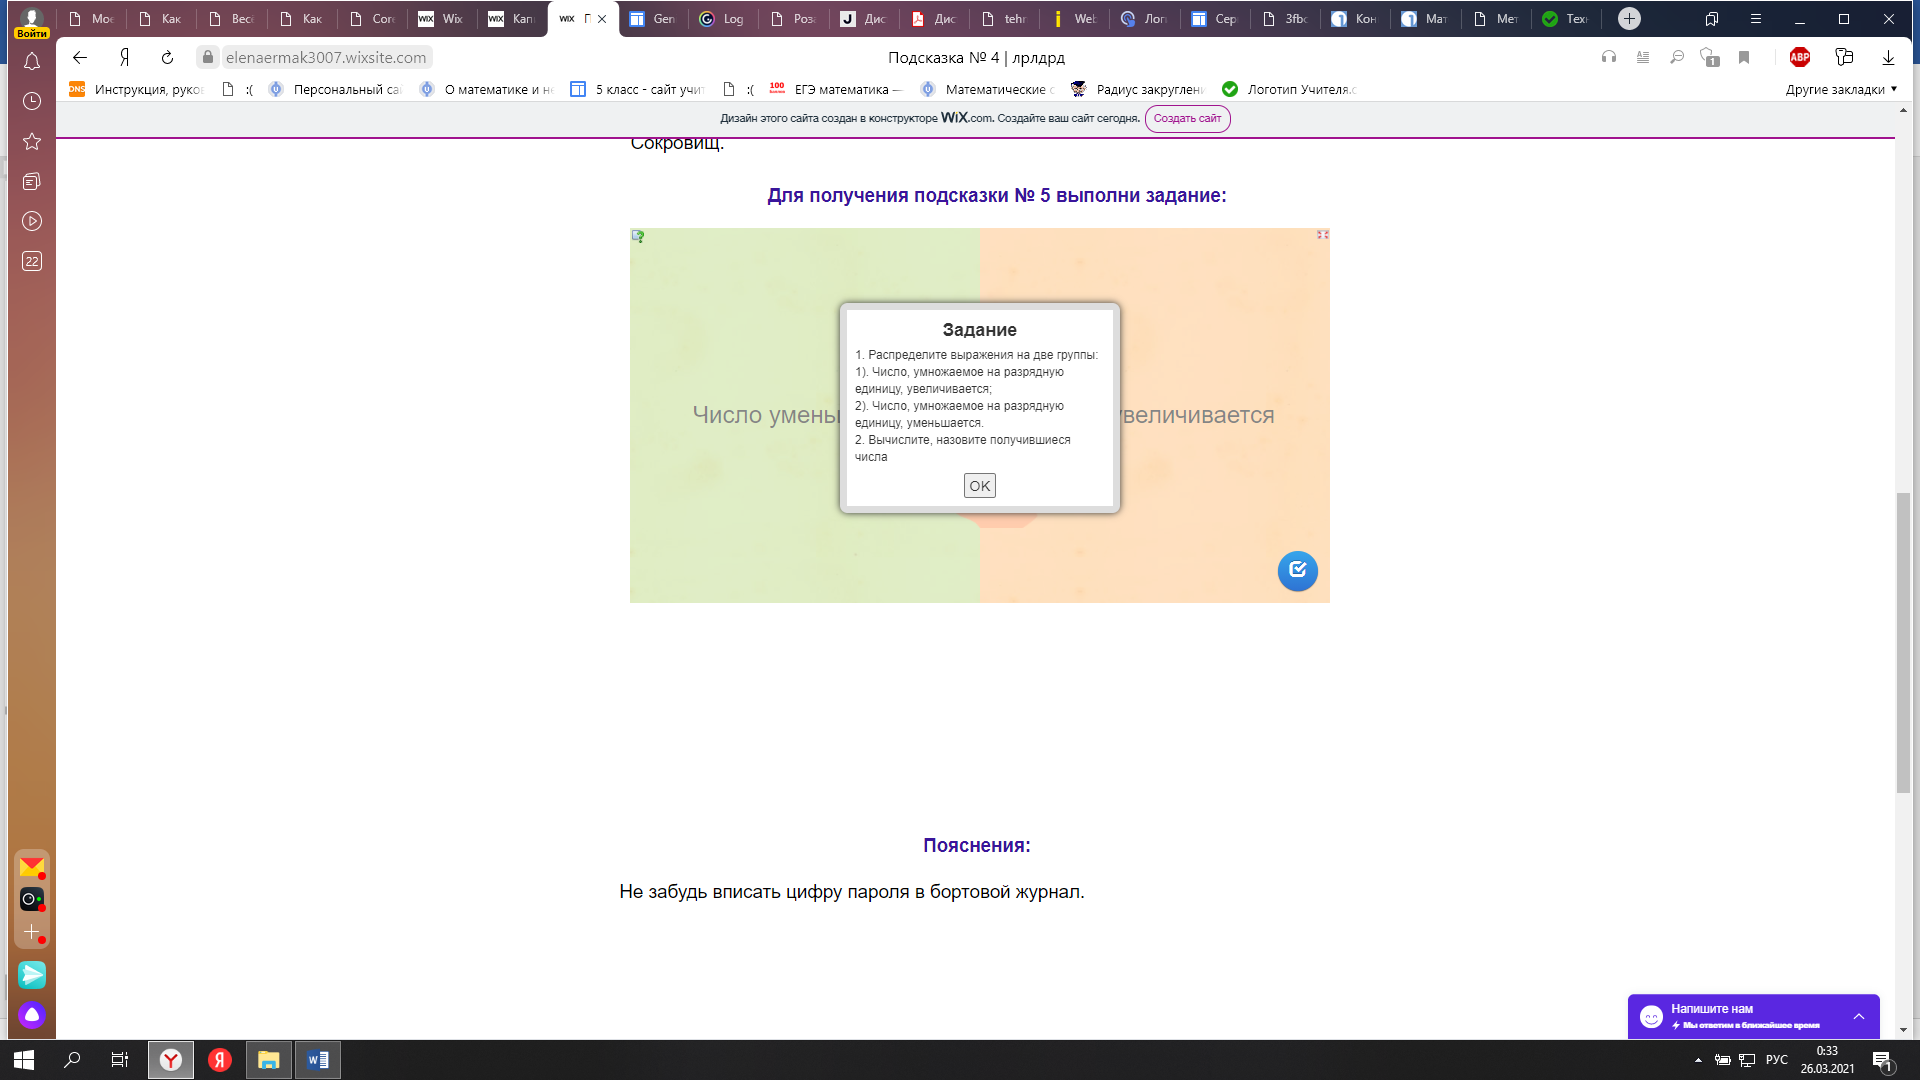Viewport: 1920px width, 1080px height.
Task: Click the bookmark page icon
Action: pos(1744,57)
